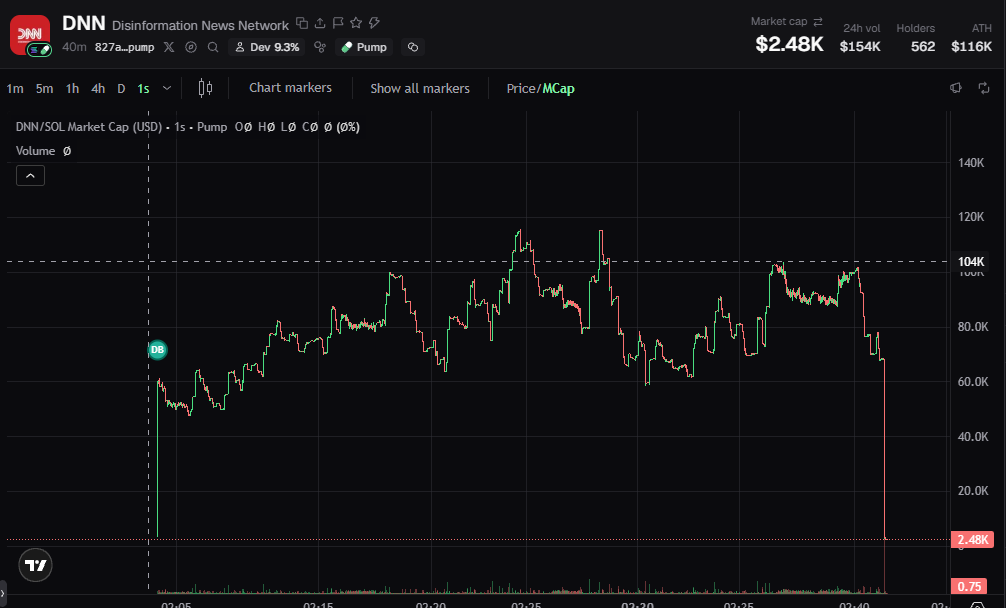The width and height of the screenshot is (1006, 608).
Task: Click the Dev 9.3% holdings badge
Action: 267,47
